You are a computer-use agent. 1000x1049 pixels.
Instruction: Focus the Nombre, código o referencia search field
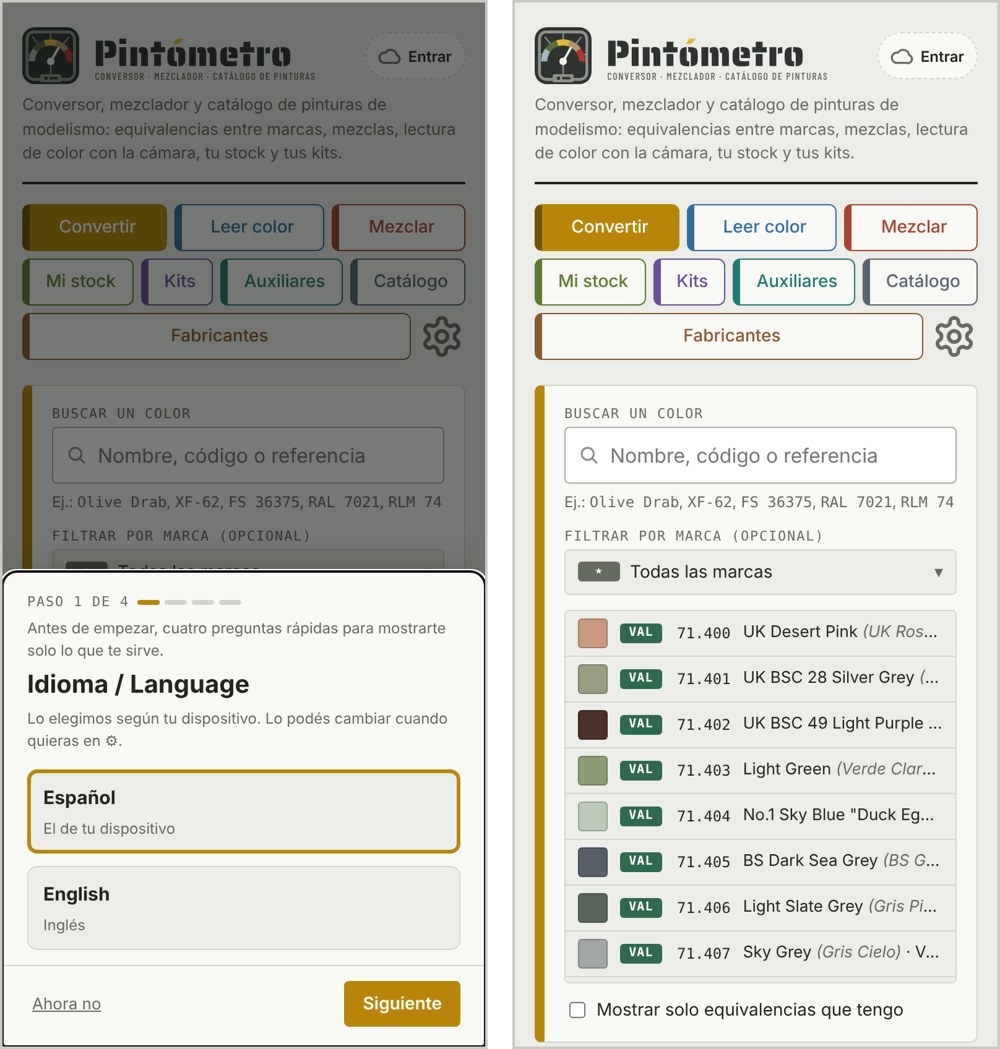(760, 456)
